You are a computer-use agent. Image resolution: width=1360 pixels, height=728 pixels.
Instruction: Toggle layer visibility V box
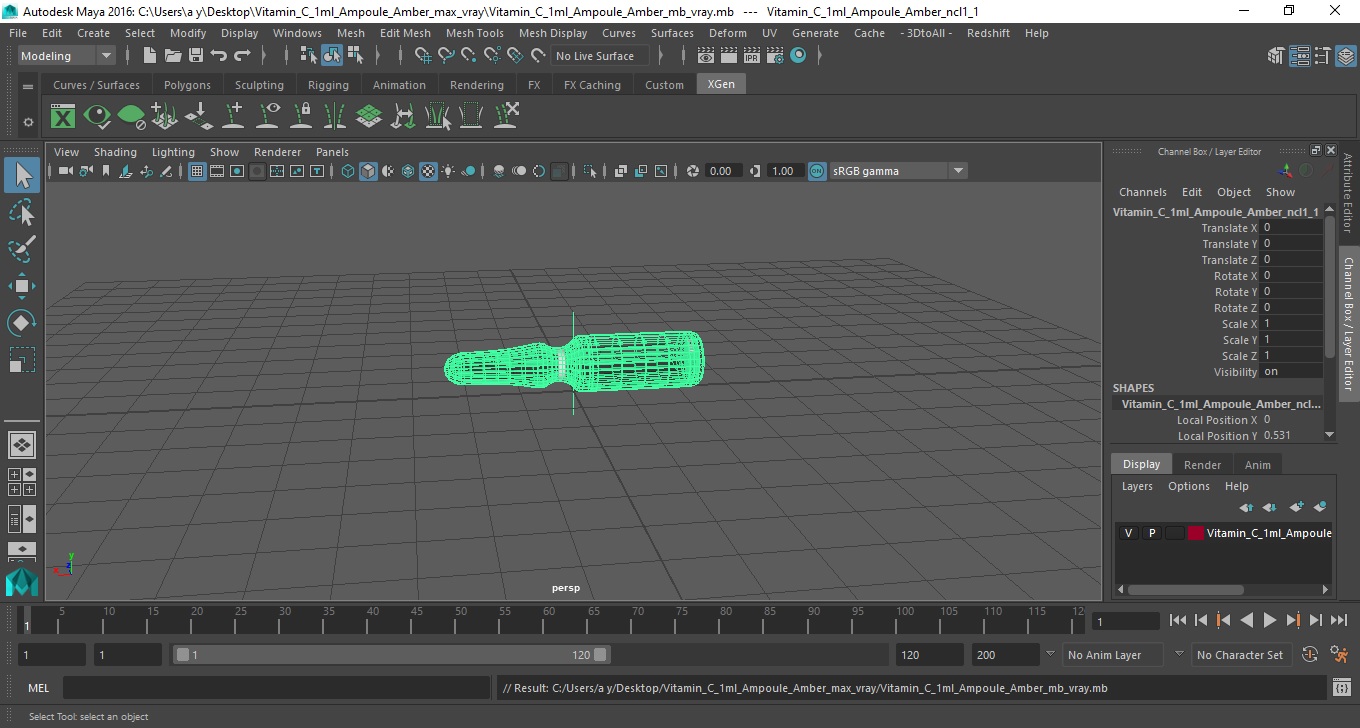pyautogui.click(x=1129, y=533)
